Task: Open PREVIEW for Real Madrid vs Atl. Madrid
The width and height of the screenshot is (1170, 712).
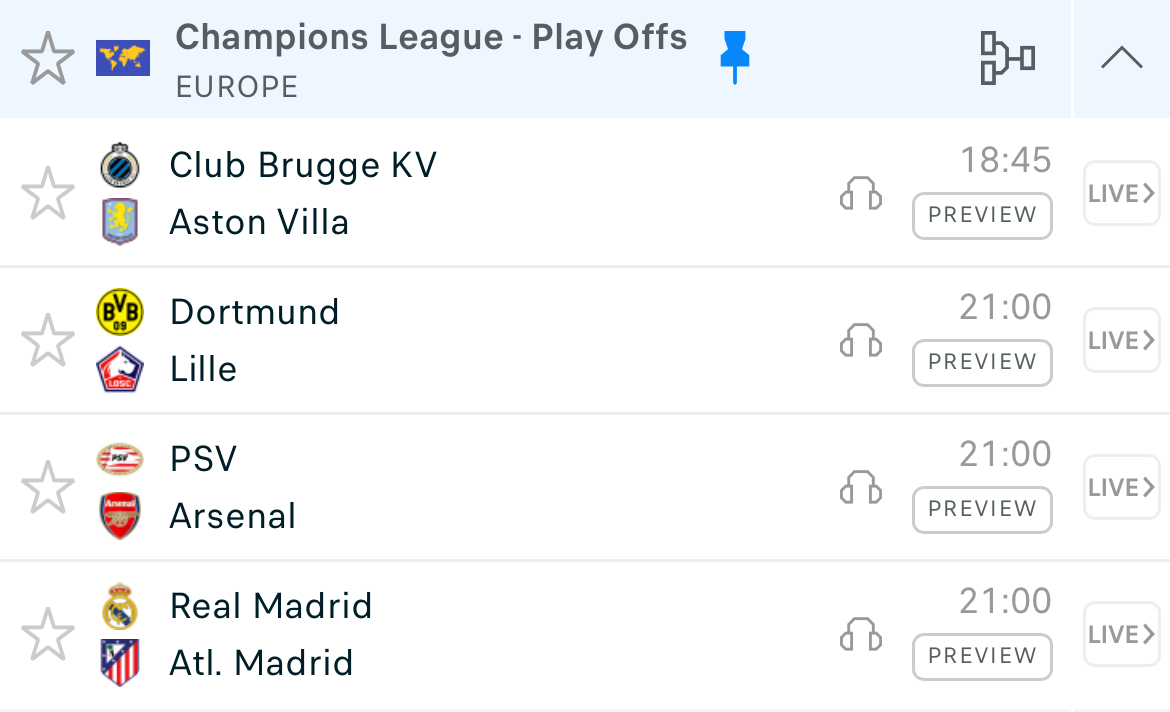Action: point(982,656)
